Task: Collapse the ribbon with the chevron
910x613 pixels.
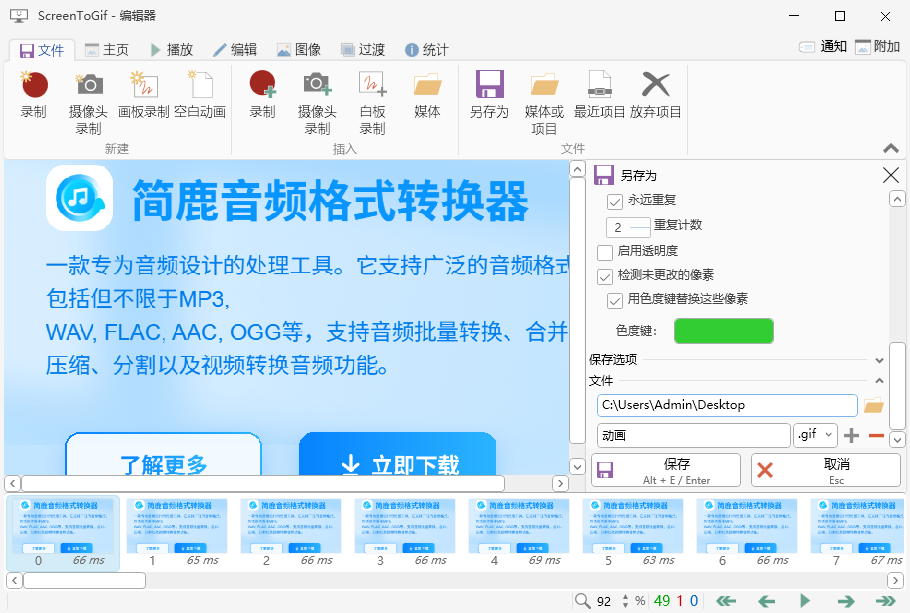Action: coord(890,148)
